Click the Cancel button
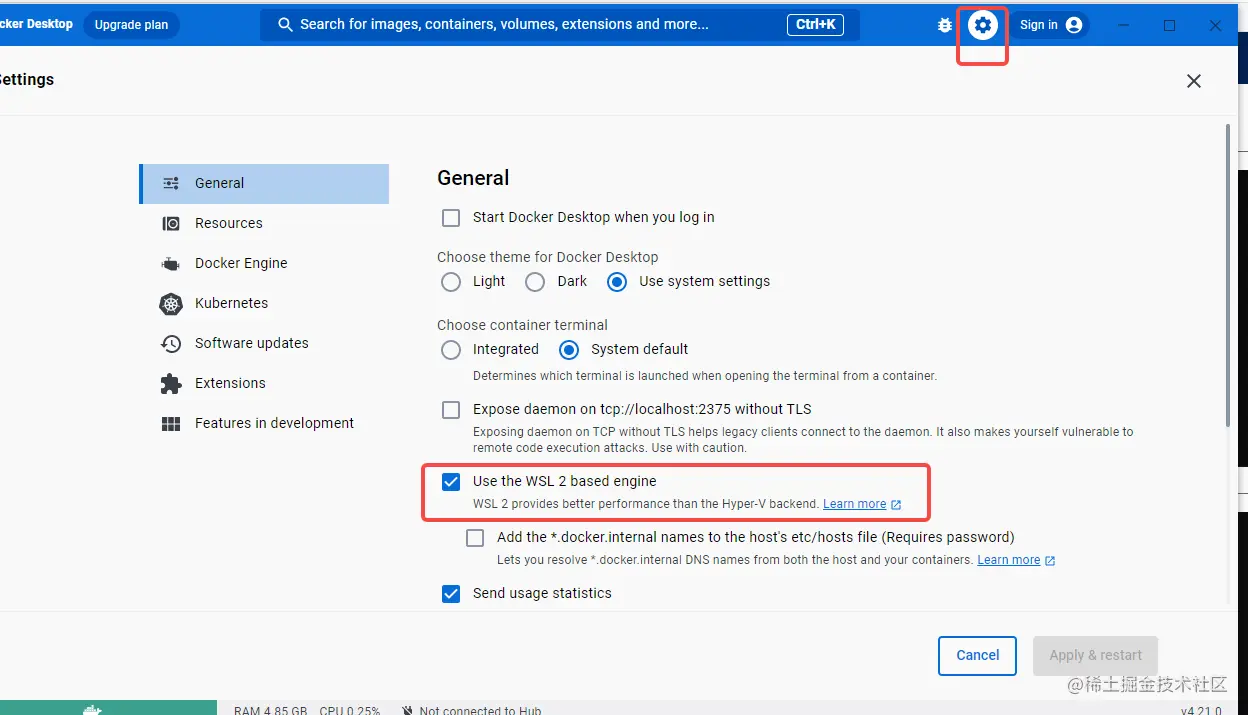Screen dimensions: 1248x715 [977, 656]
